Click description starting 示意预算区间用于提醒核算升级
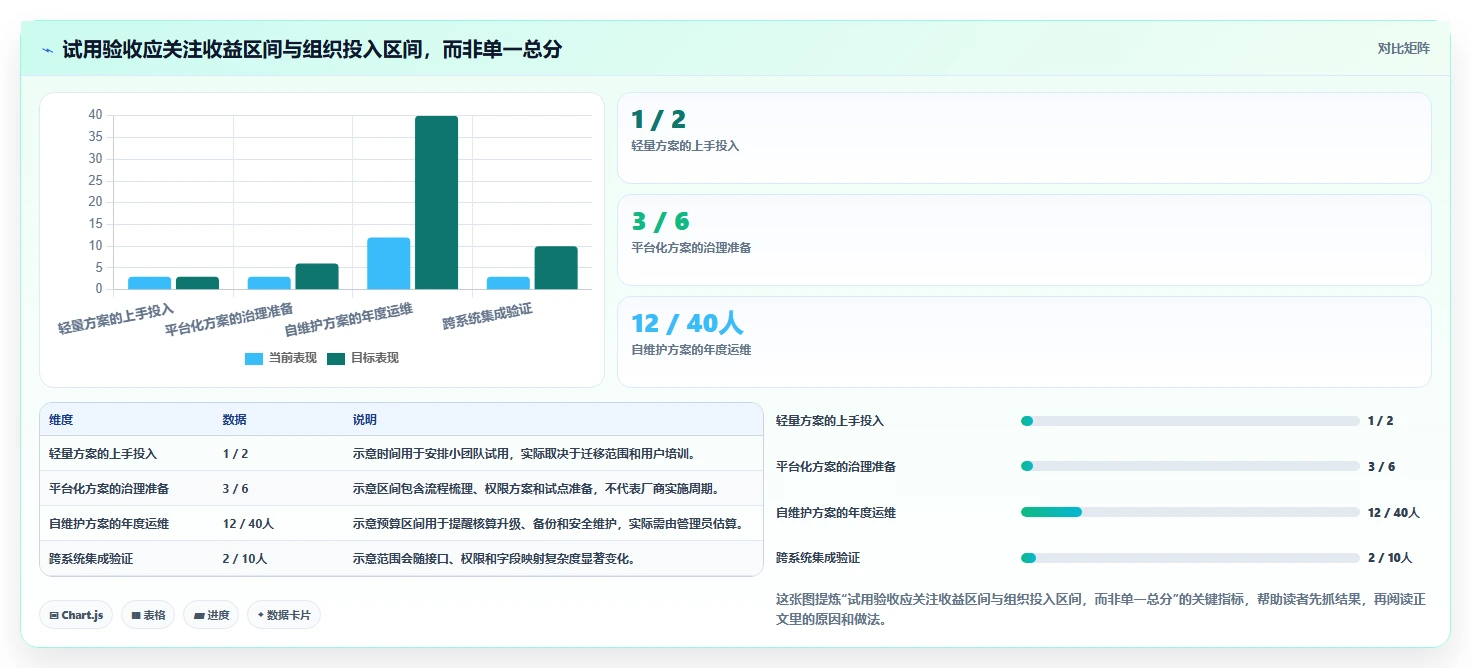 [547, 524]
